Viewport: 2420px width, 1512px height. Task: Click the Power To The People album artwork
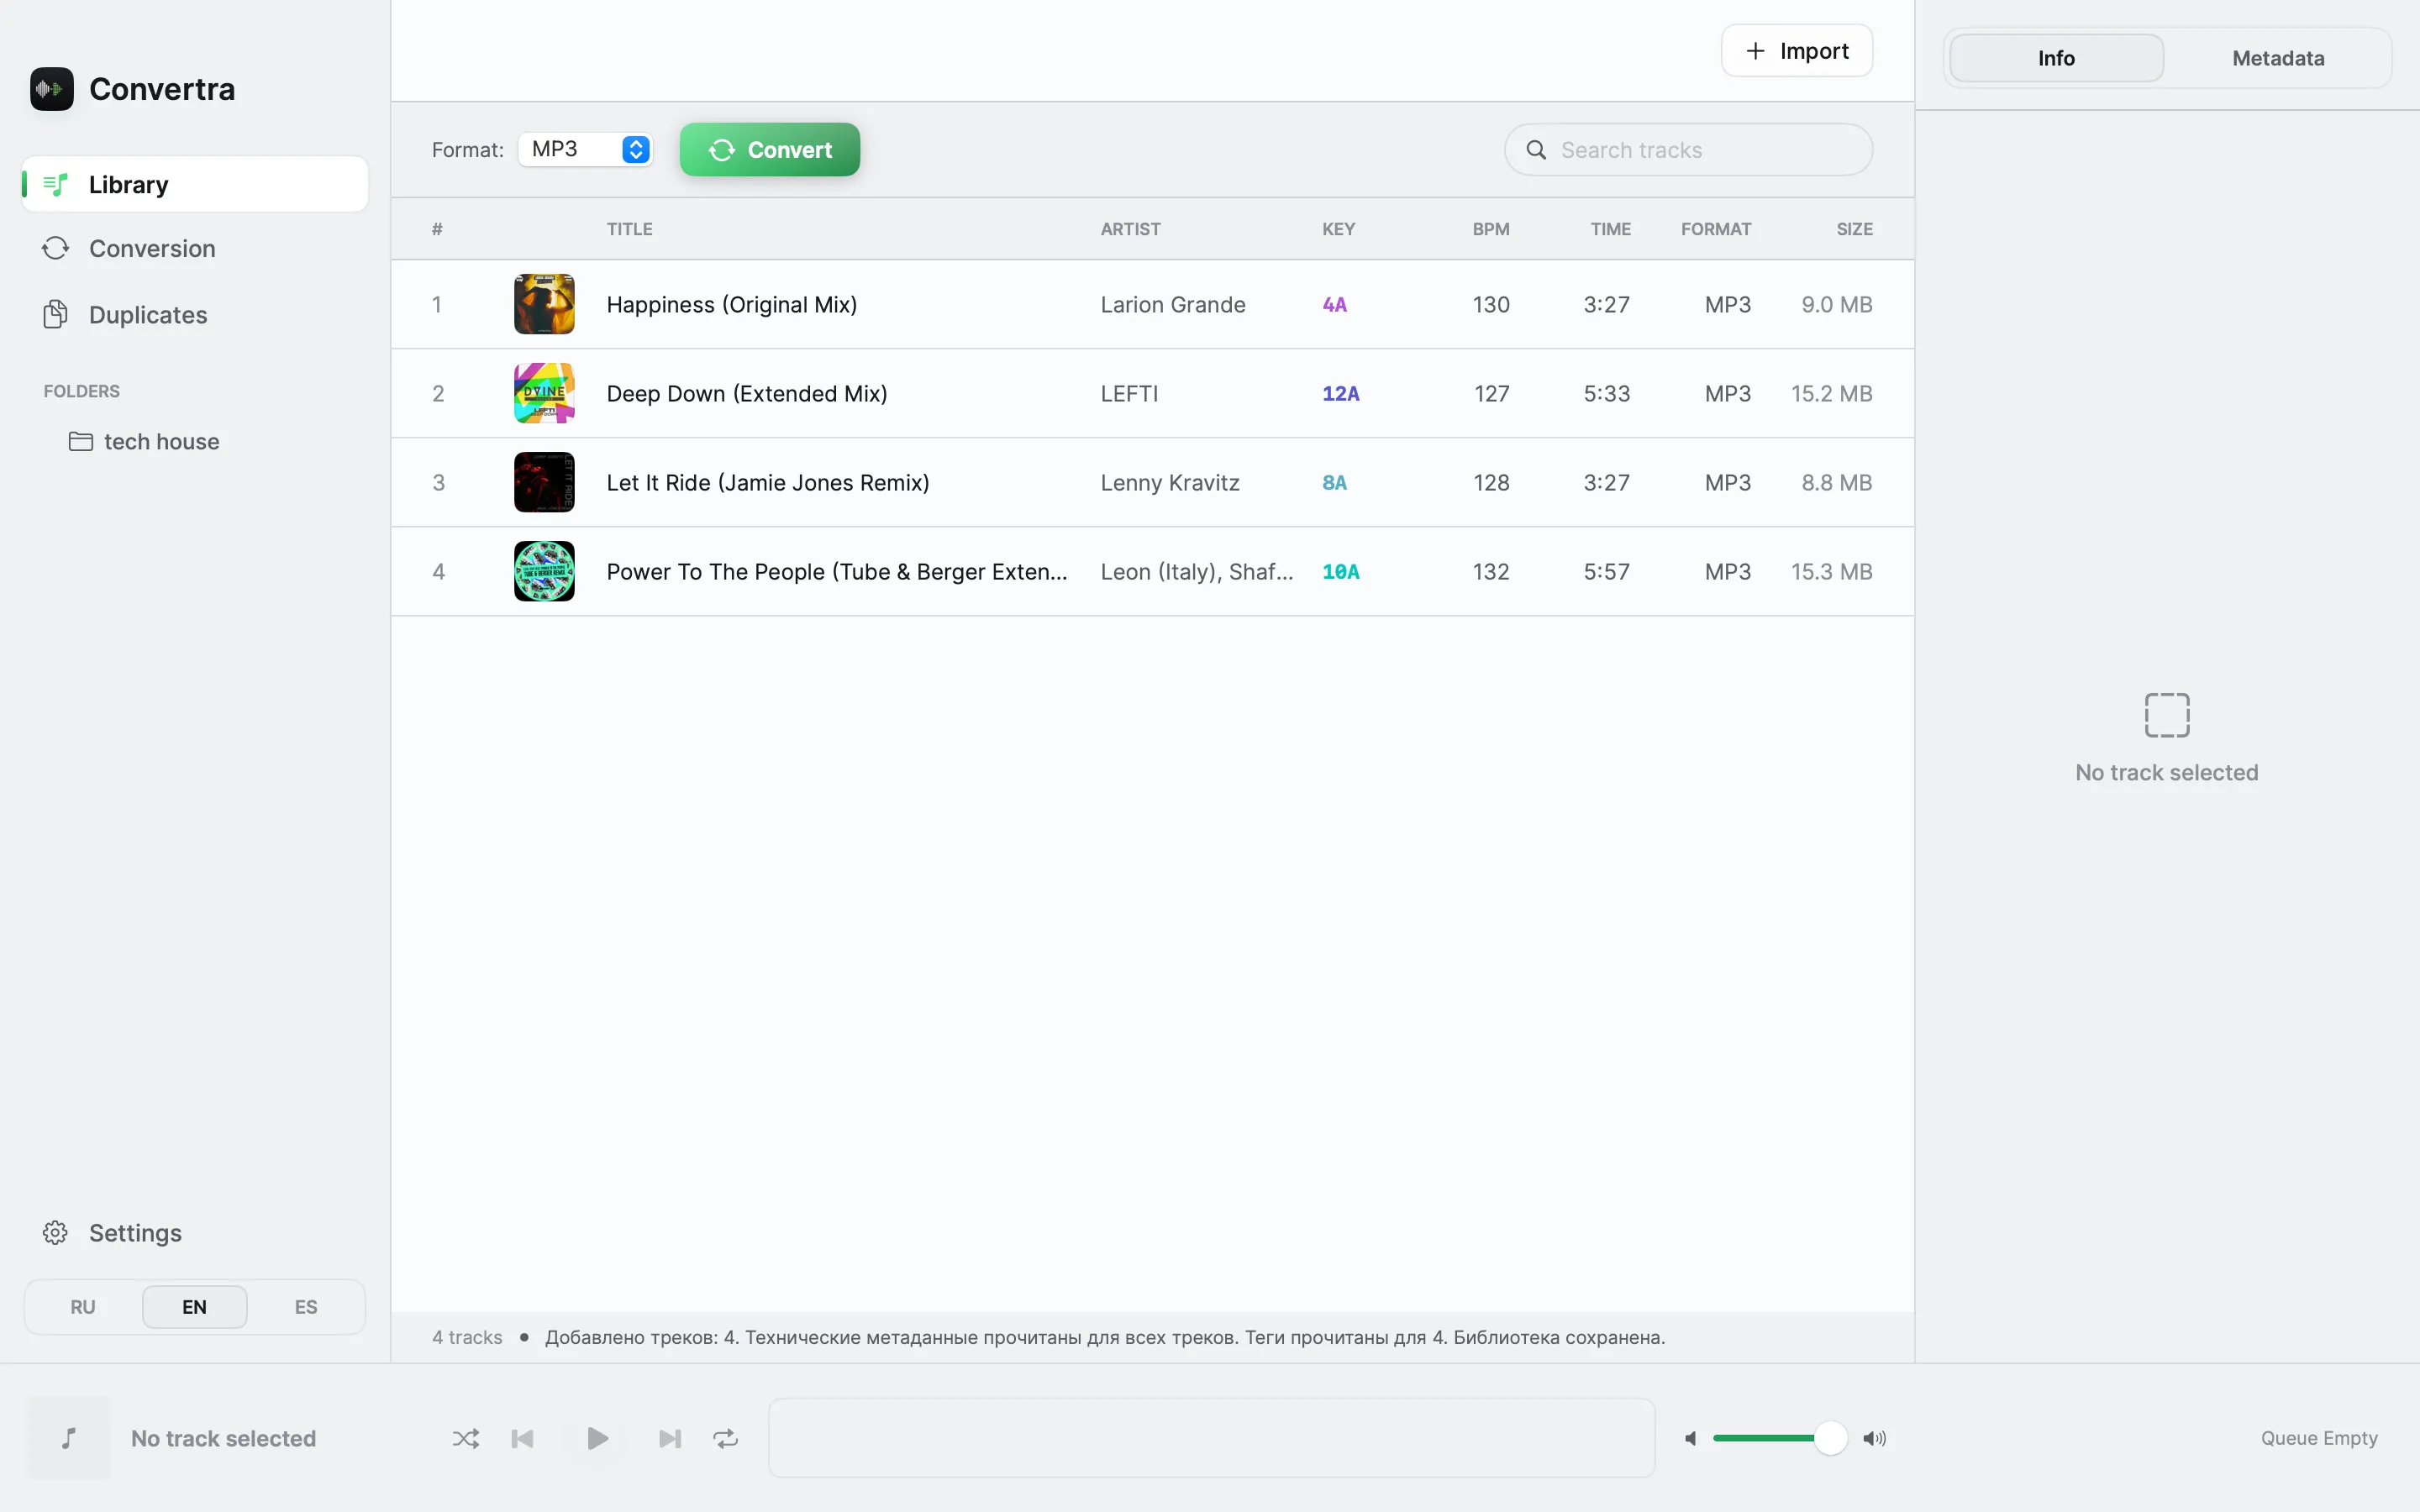pyautogui.click(x=544, y=571)
